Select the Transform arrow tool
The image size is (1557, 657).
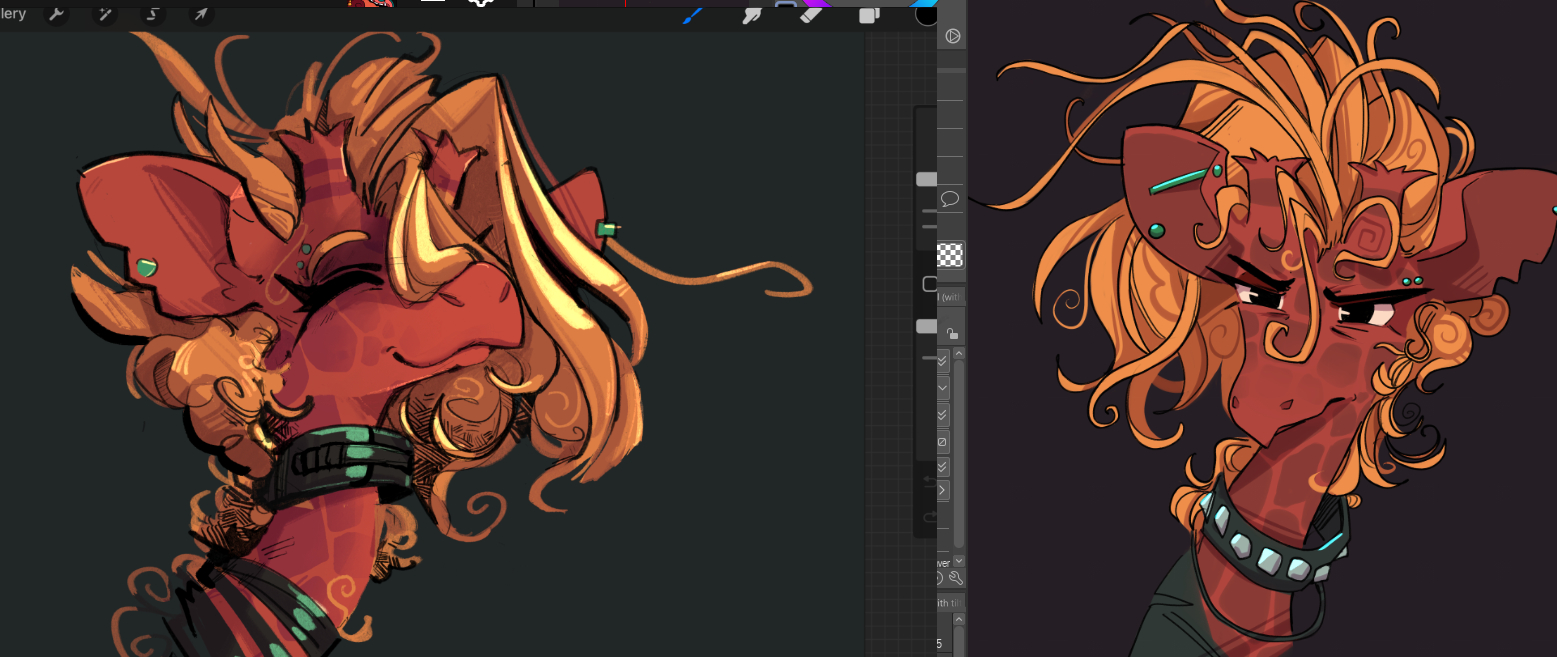[x=201, y=14]
